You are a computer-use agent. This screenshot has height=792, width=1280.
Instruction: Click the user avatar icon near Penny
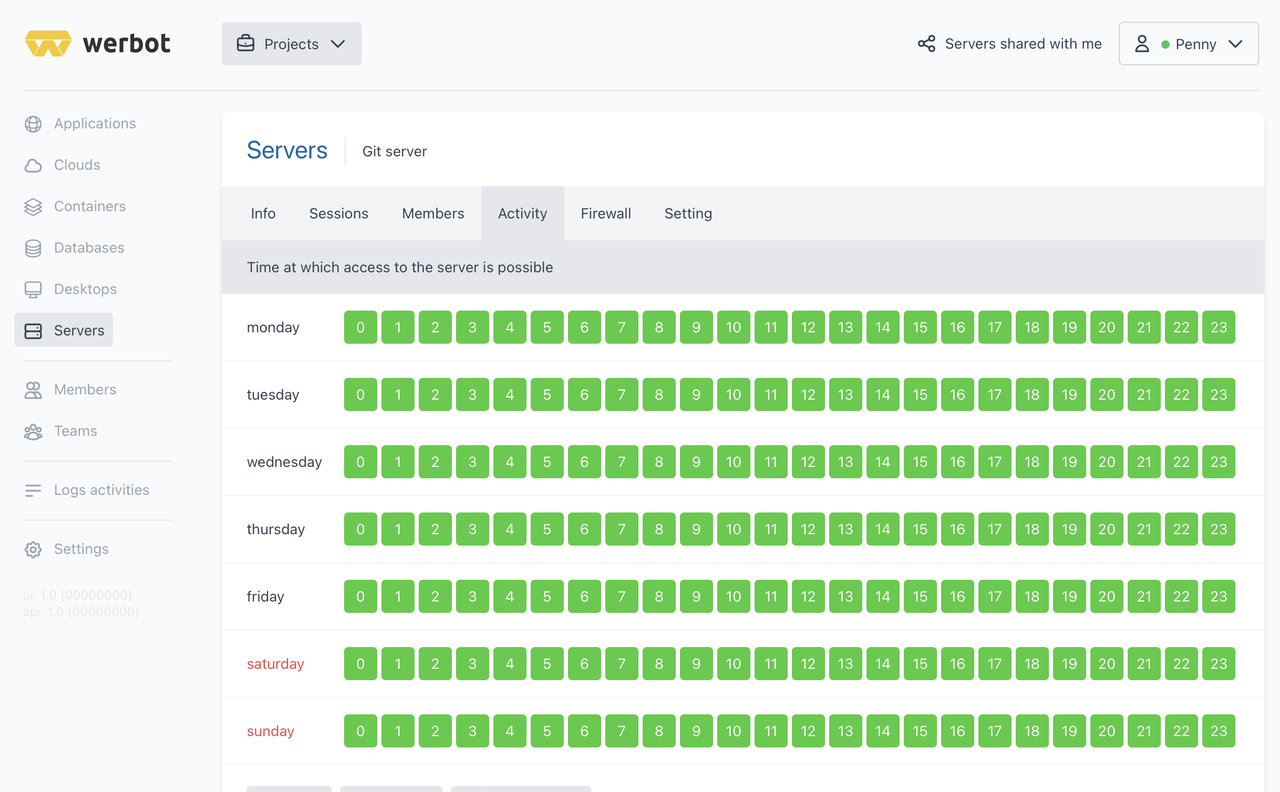click(1142, 44)
